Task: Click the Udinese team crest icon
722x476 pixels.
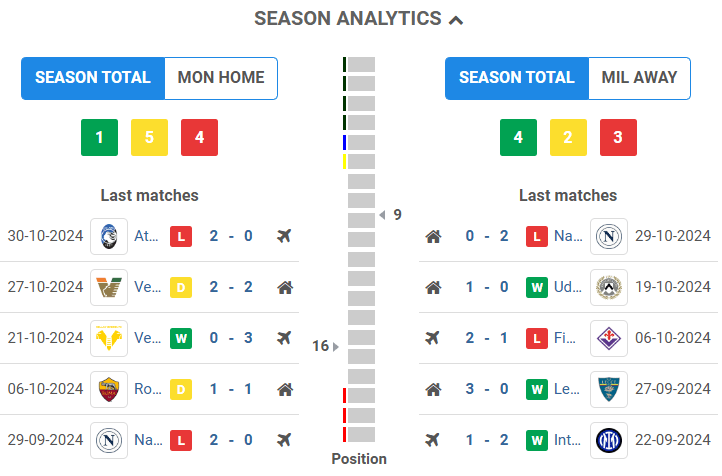Action: (609, 288)
